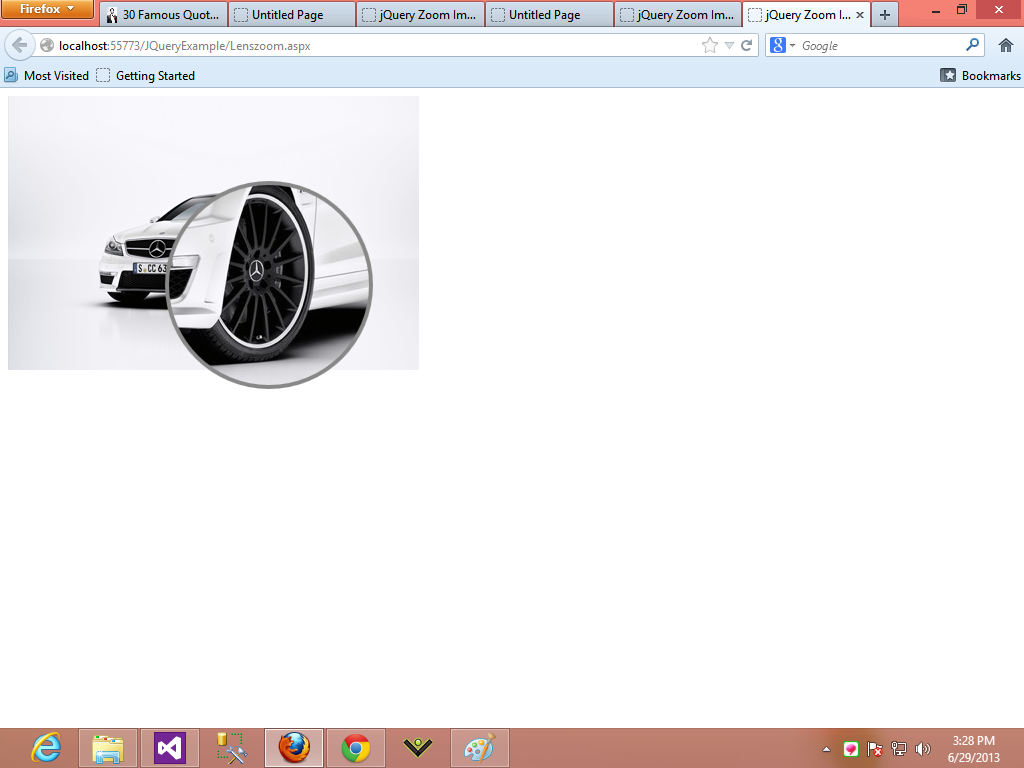Open Paint from the taskbar
This screenshot has width=1024, height=768.
(480, 748)
